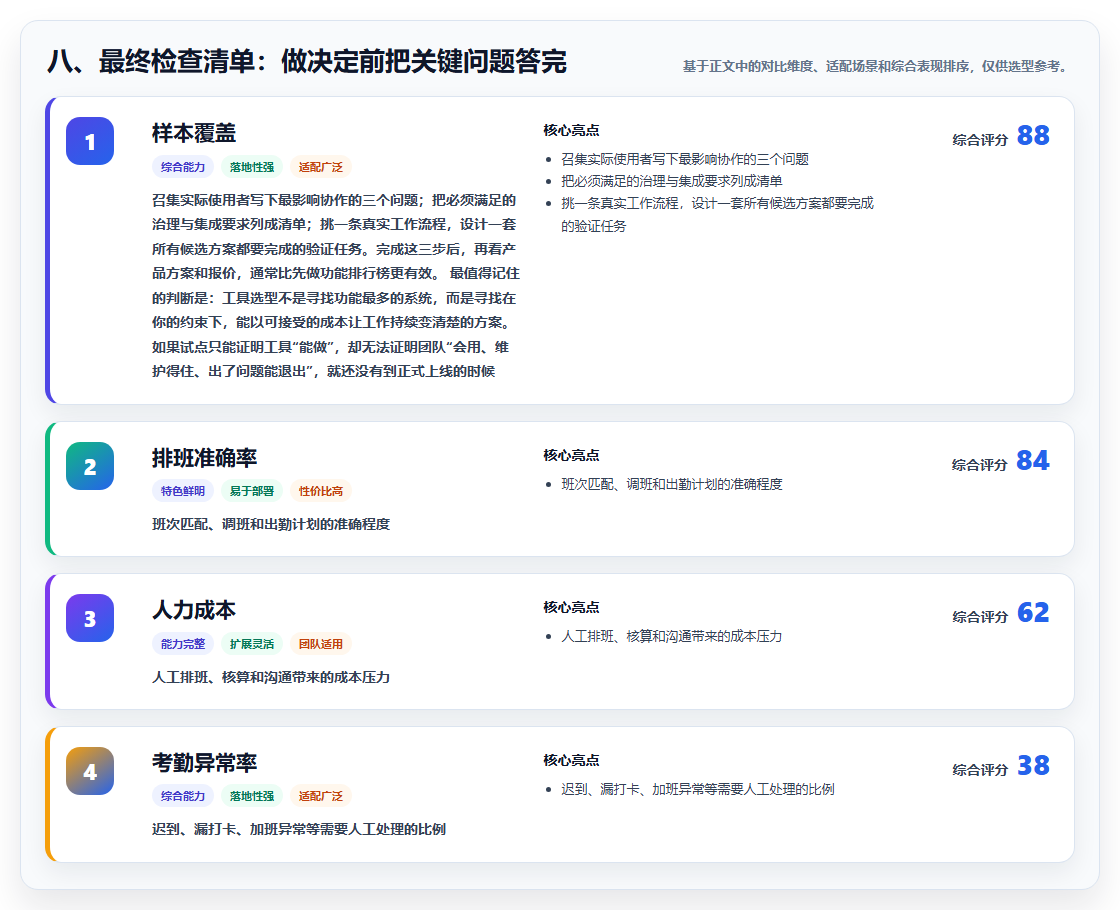This screenshot has height=910, width=1120.
Task: Click 综合评分 label in 人力成本 card
Action: tap(980, 617)
